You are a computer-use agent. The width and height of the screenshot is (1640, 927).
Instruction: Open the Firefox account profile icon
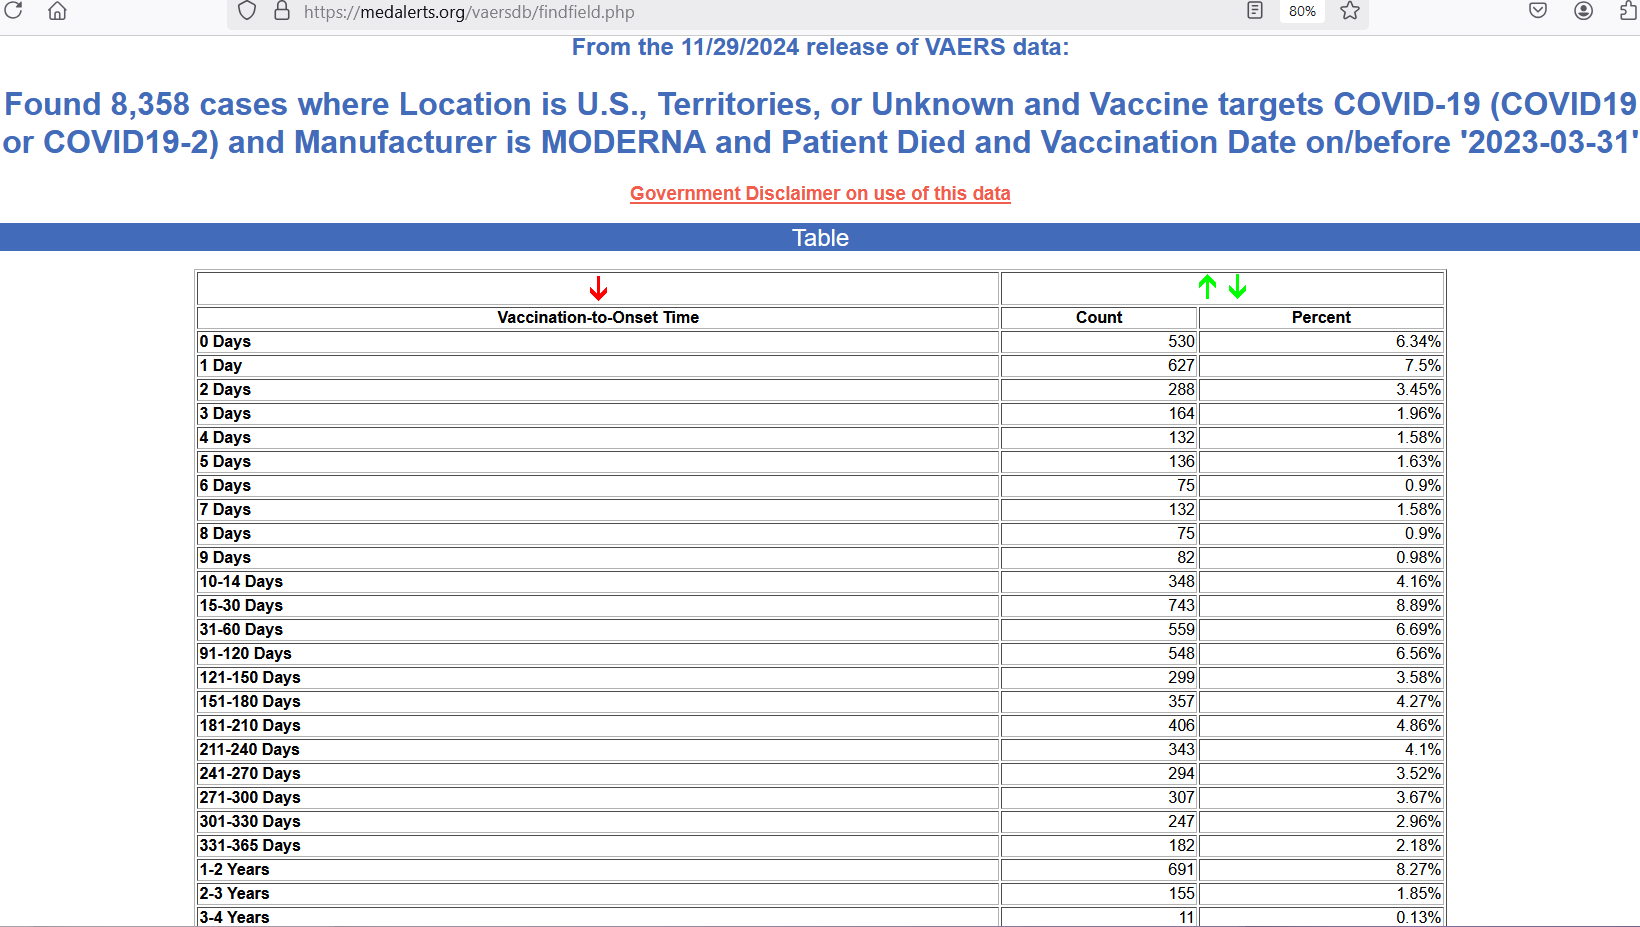tap(1583, 11)
